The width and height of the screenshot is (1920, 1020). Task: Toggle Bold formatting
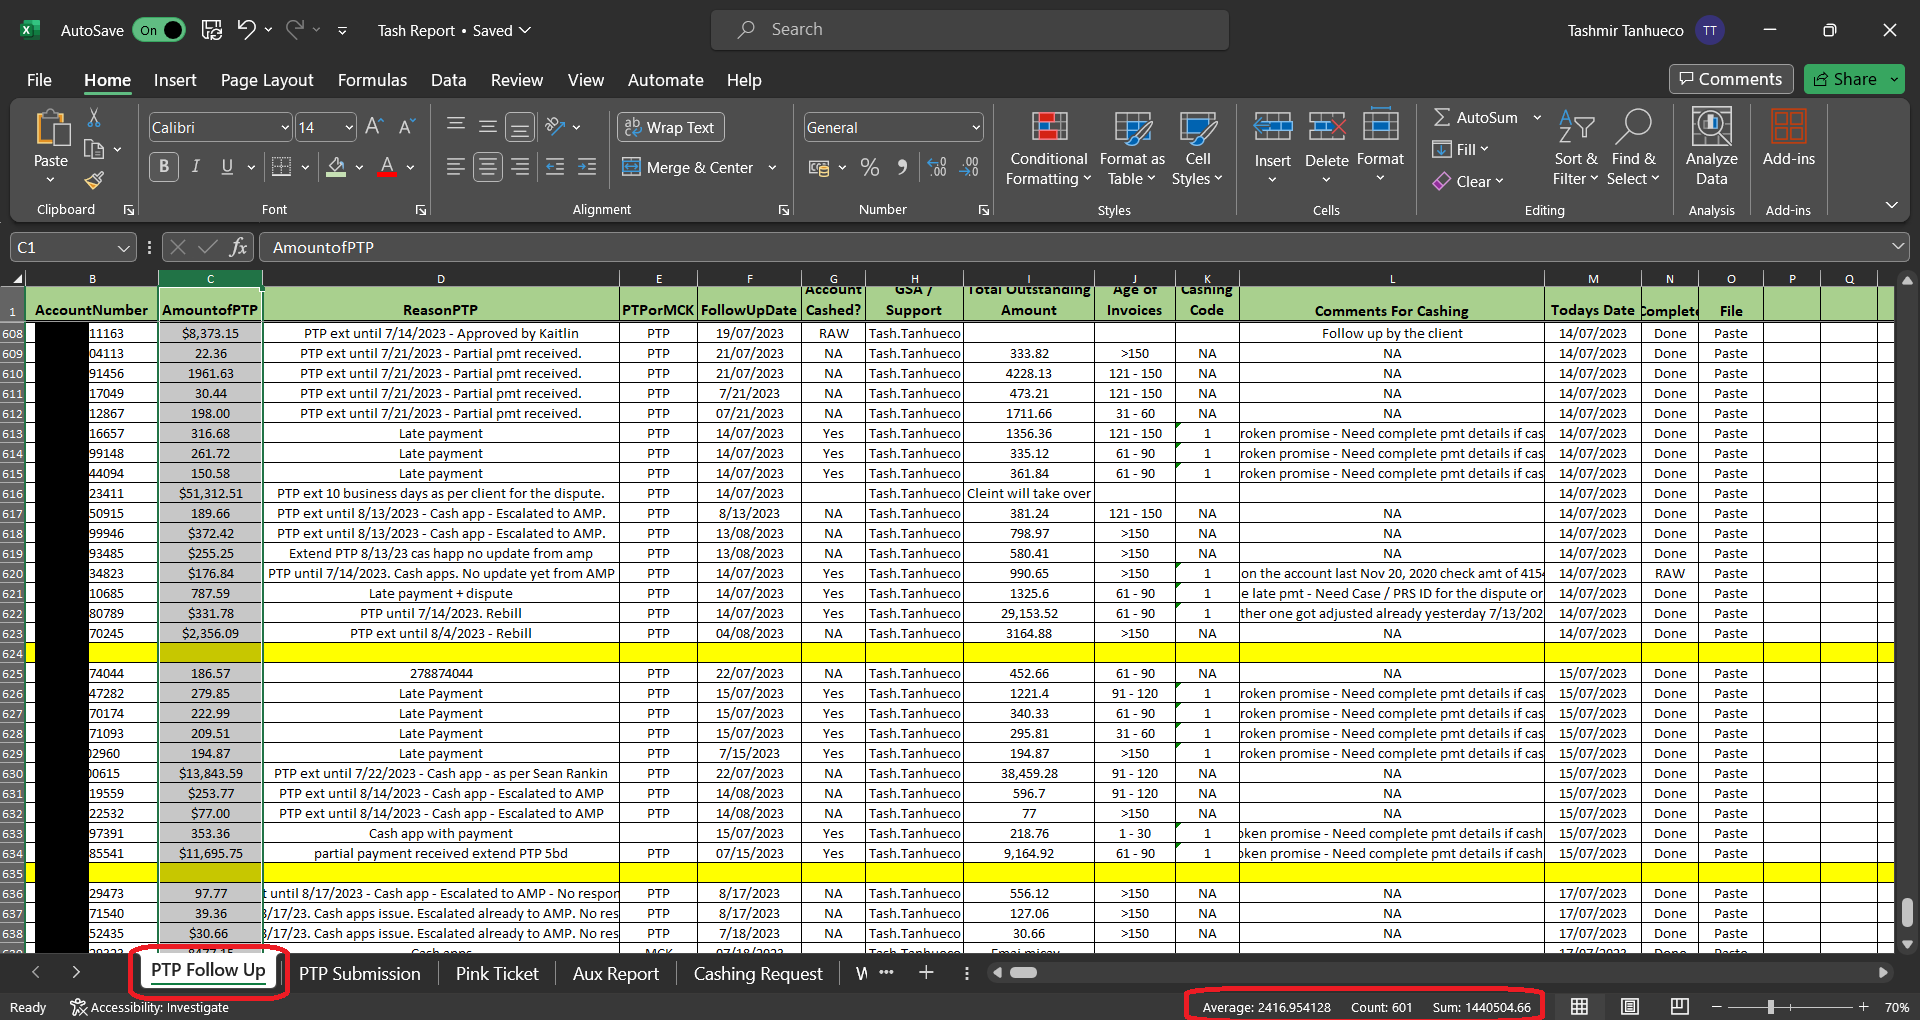(x=164, y=167)
